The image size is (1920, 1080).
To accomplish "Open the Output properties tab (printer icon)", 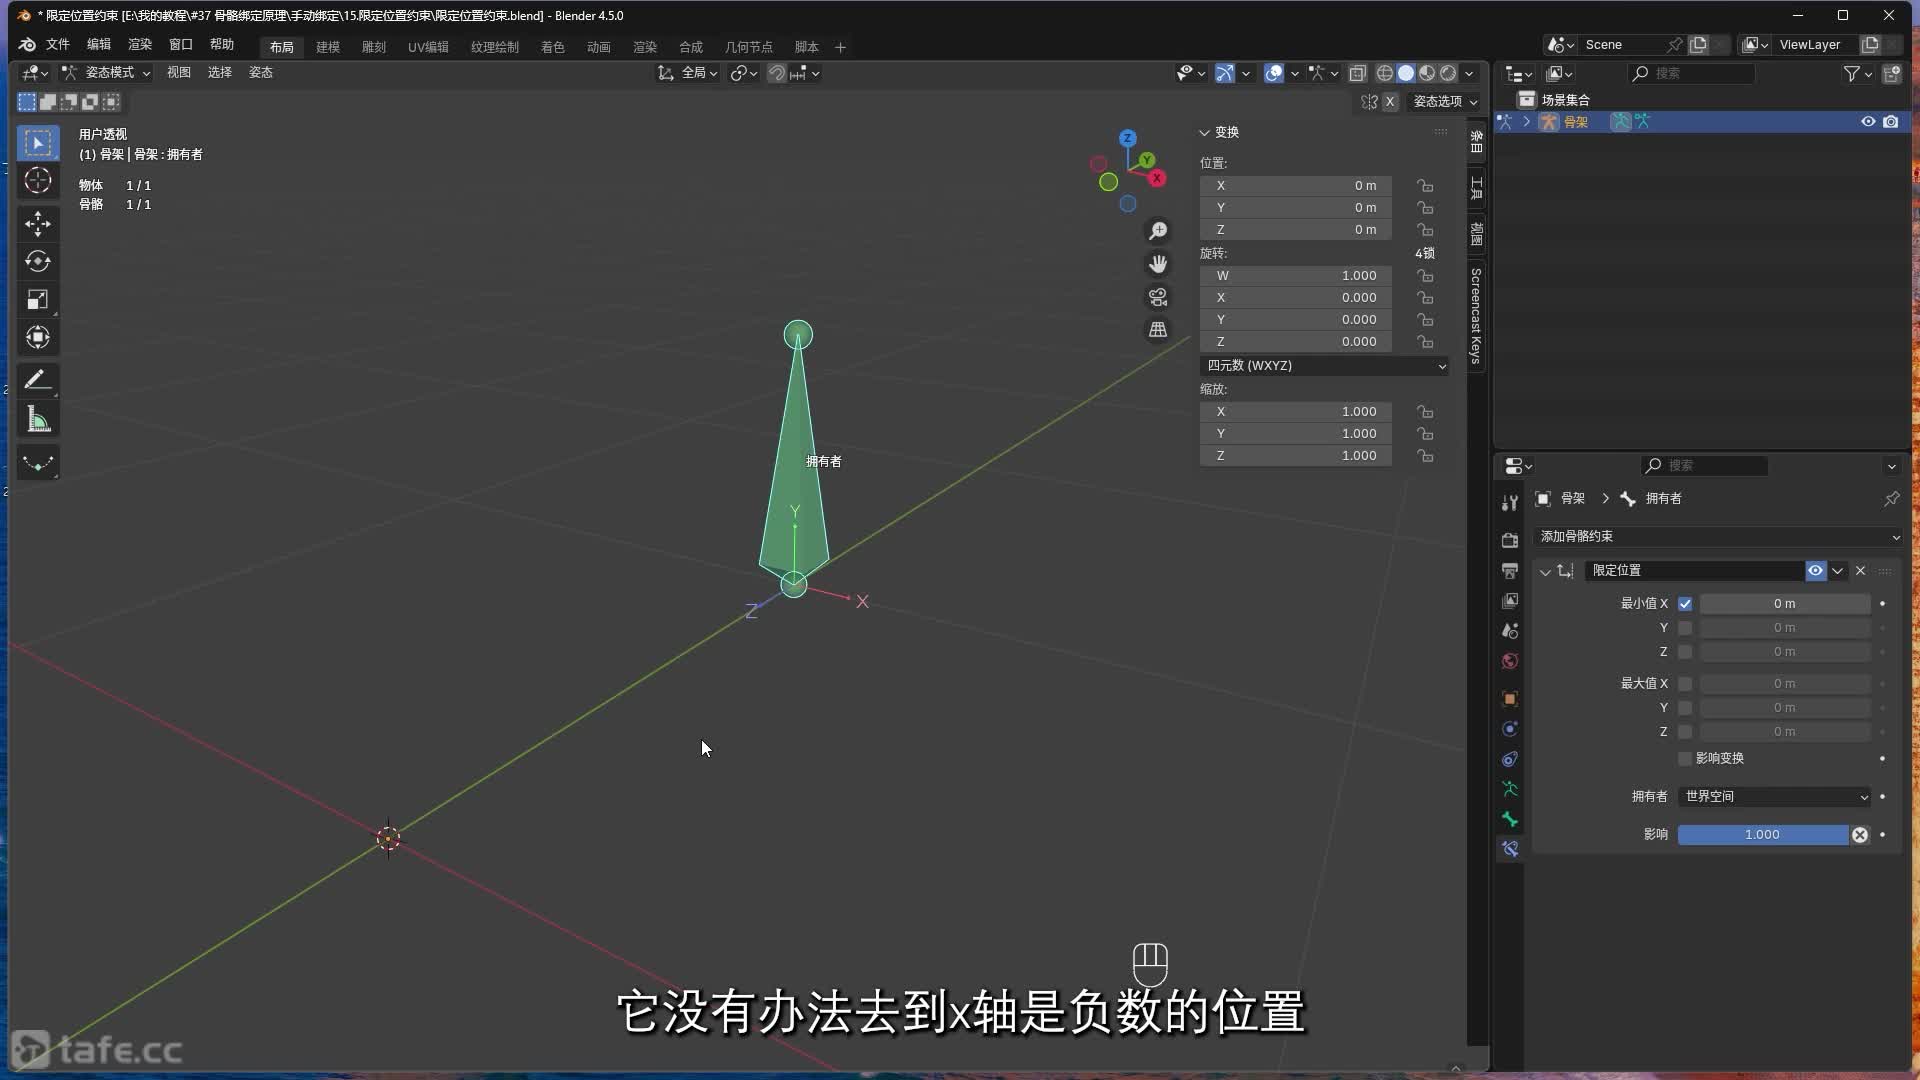I will point(1510,570).
